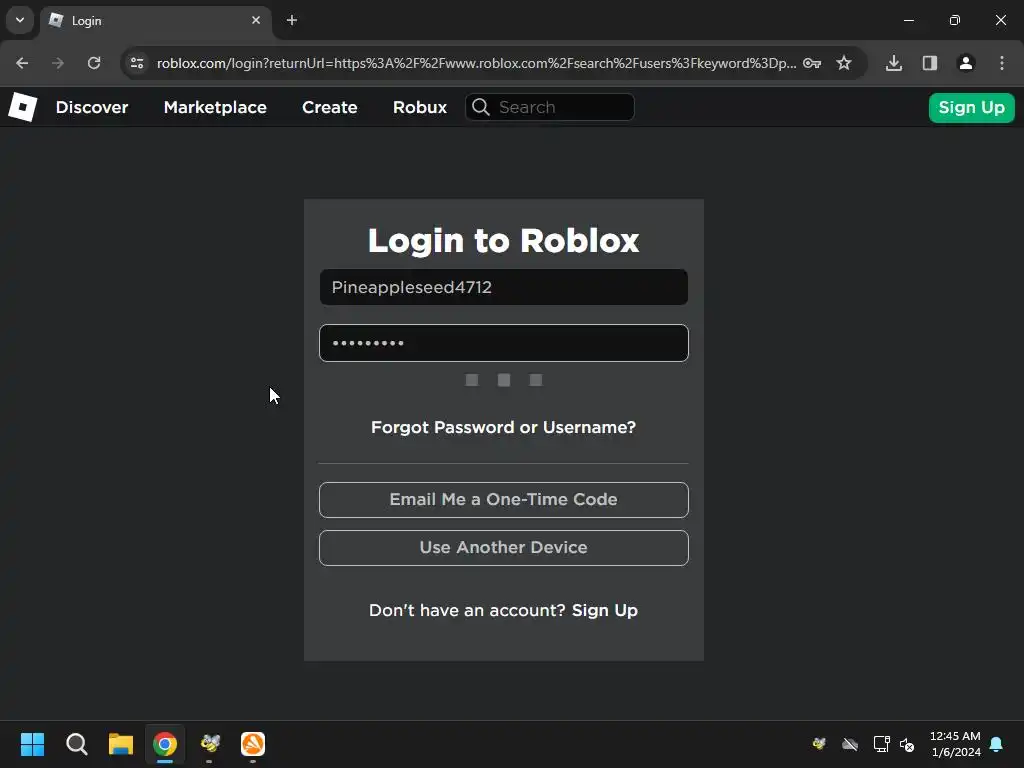Click the Roblox logo home icon

(x=23, y=107)
